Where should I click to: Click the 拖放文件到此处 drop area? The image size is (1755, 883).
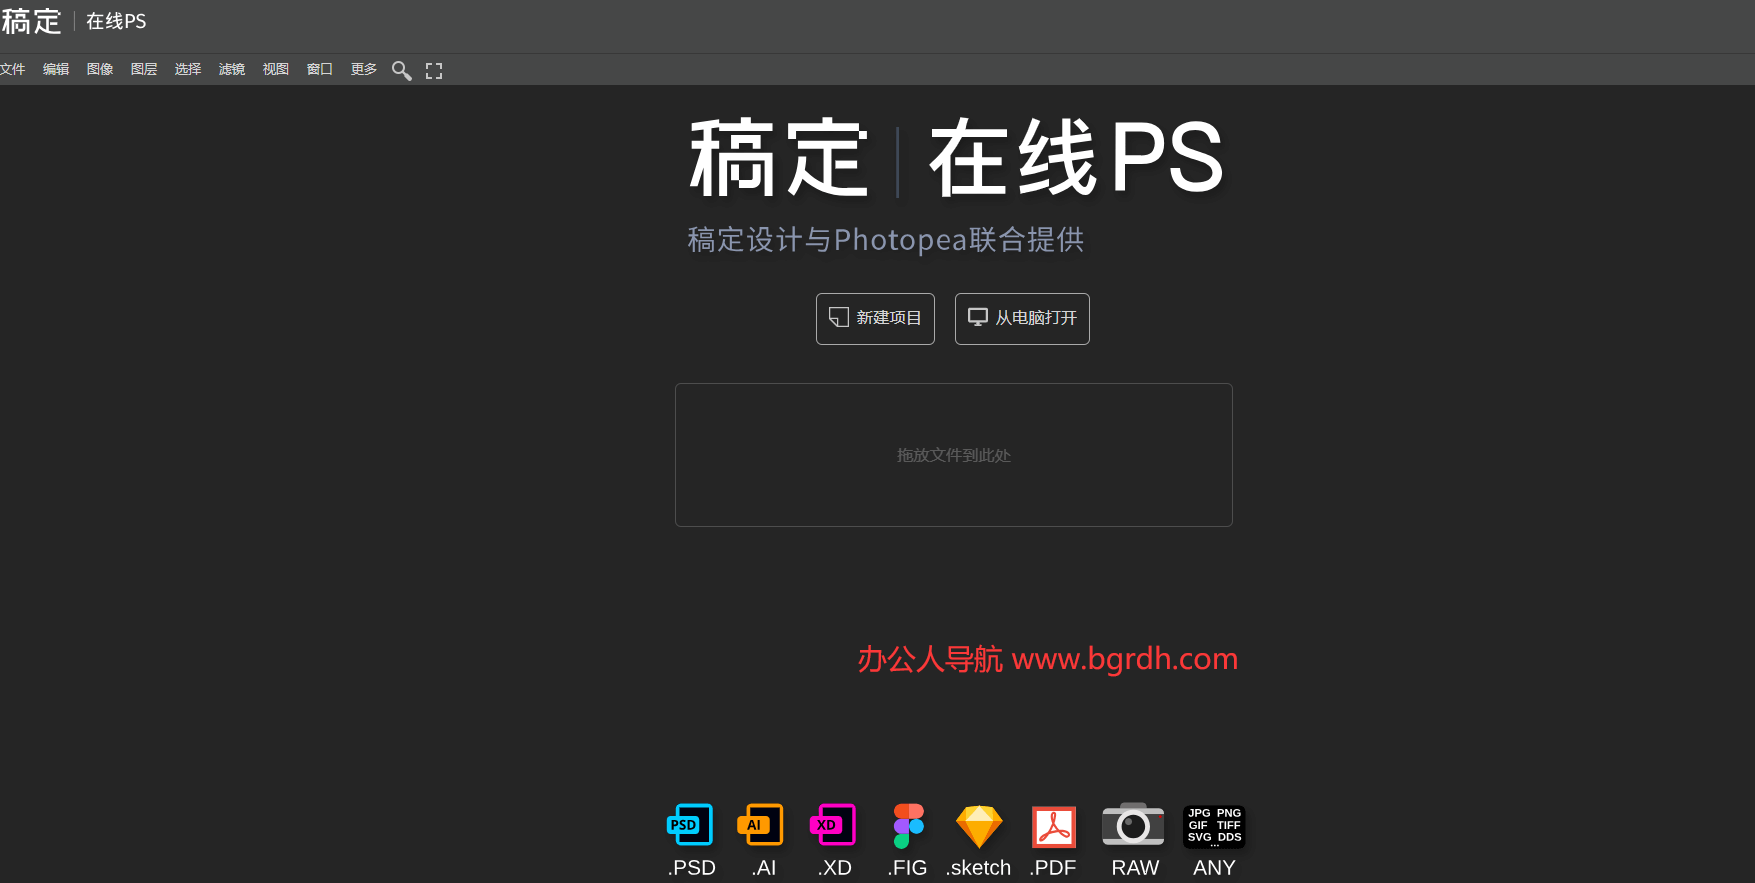click(x=954, y=455)
